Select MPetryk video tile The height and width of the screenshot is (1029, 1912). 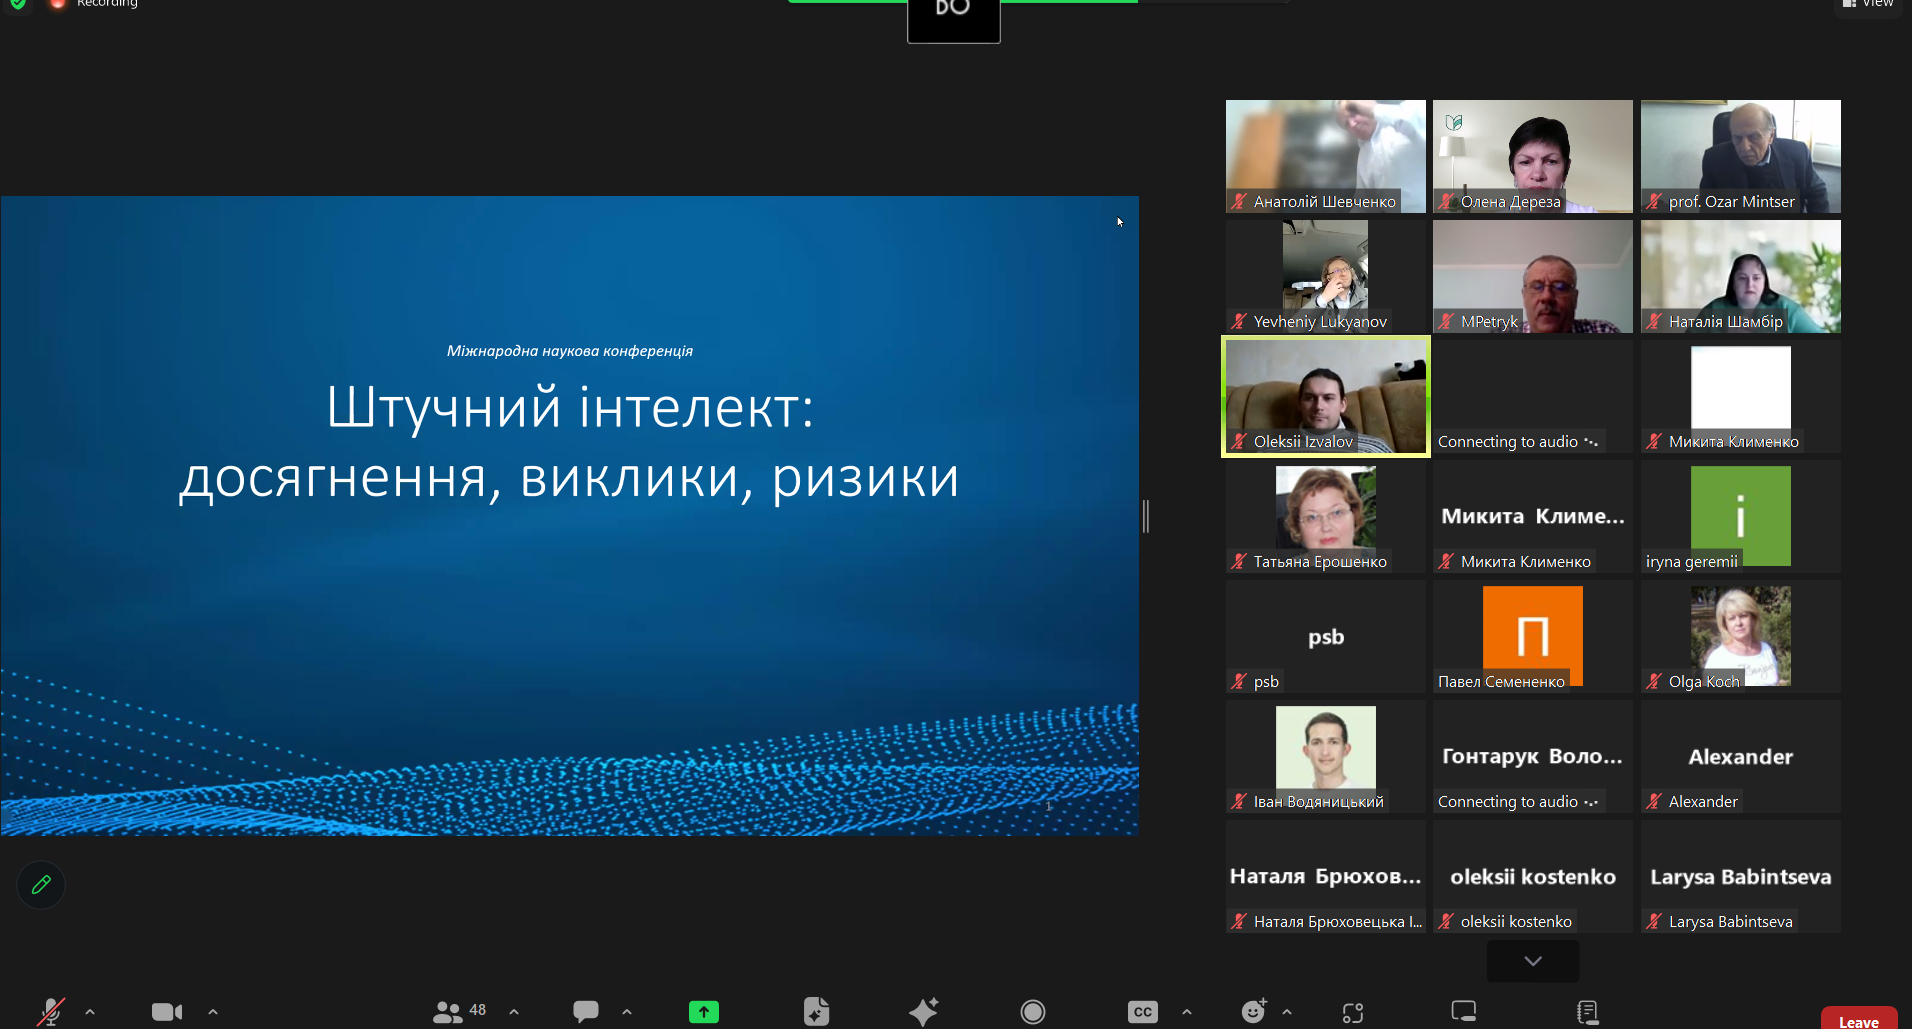pos(1533,276)
